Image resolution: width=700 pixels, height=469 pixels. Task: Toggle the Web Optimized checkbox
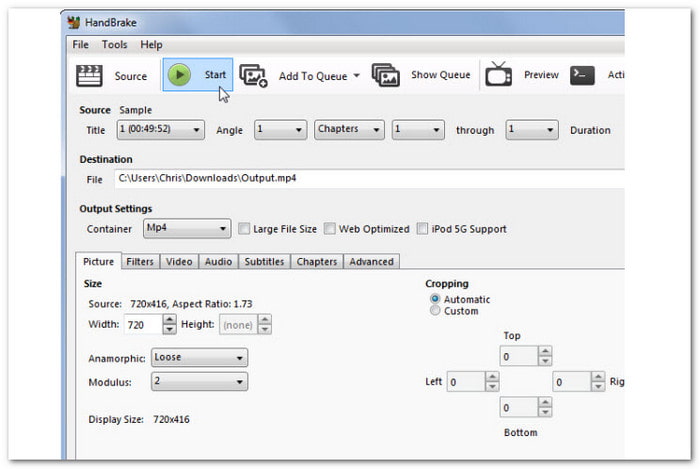[330, 229]
